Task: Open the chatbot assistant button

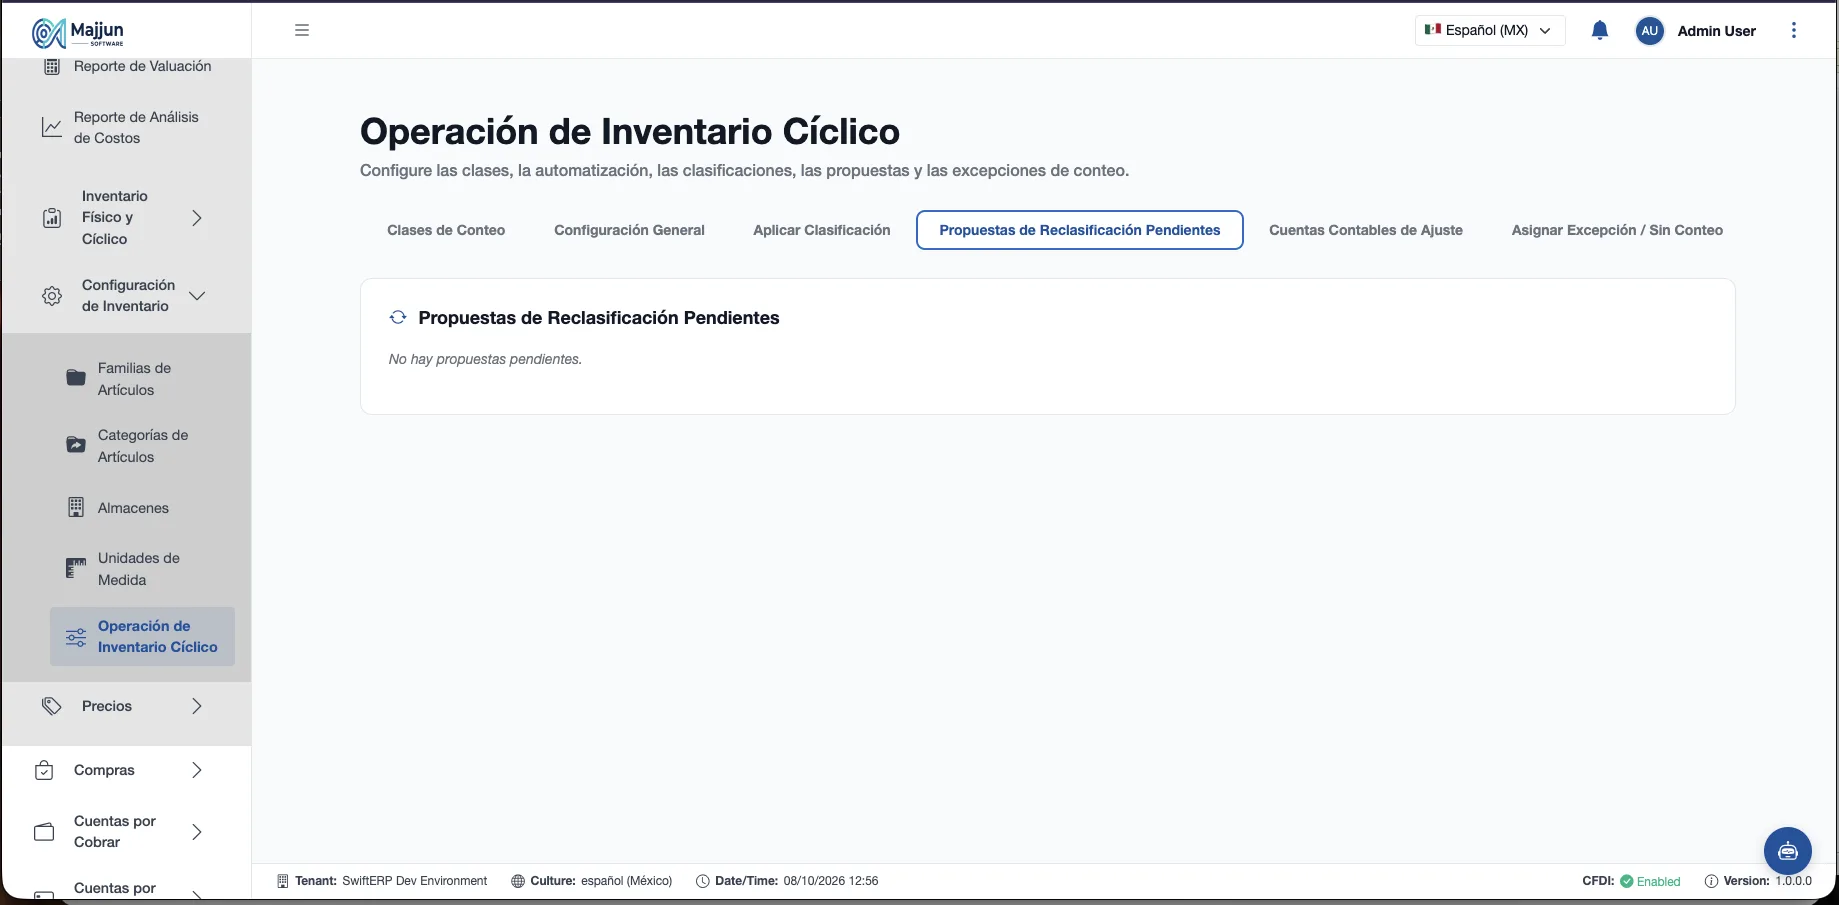Action: [1788, 851]
